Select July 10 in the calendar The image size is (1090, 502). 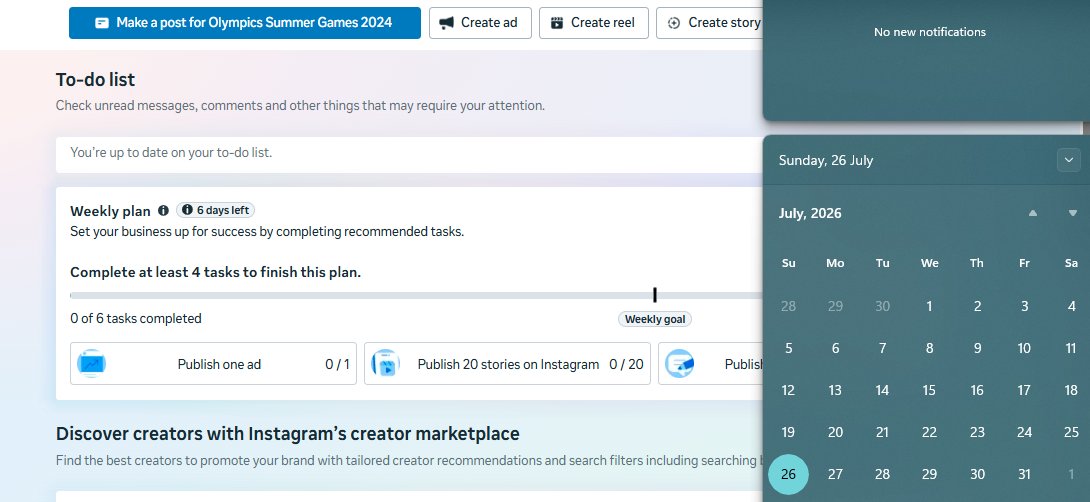coord(1025,348)
